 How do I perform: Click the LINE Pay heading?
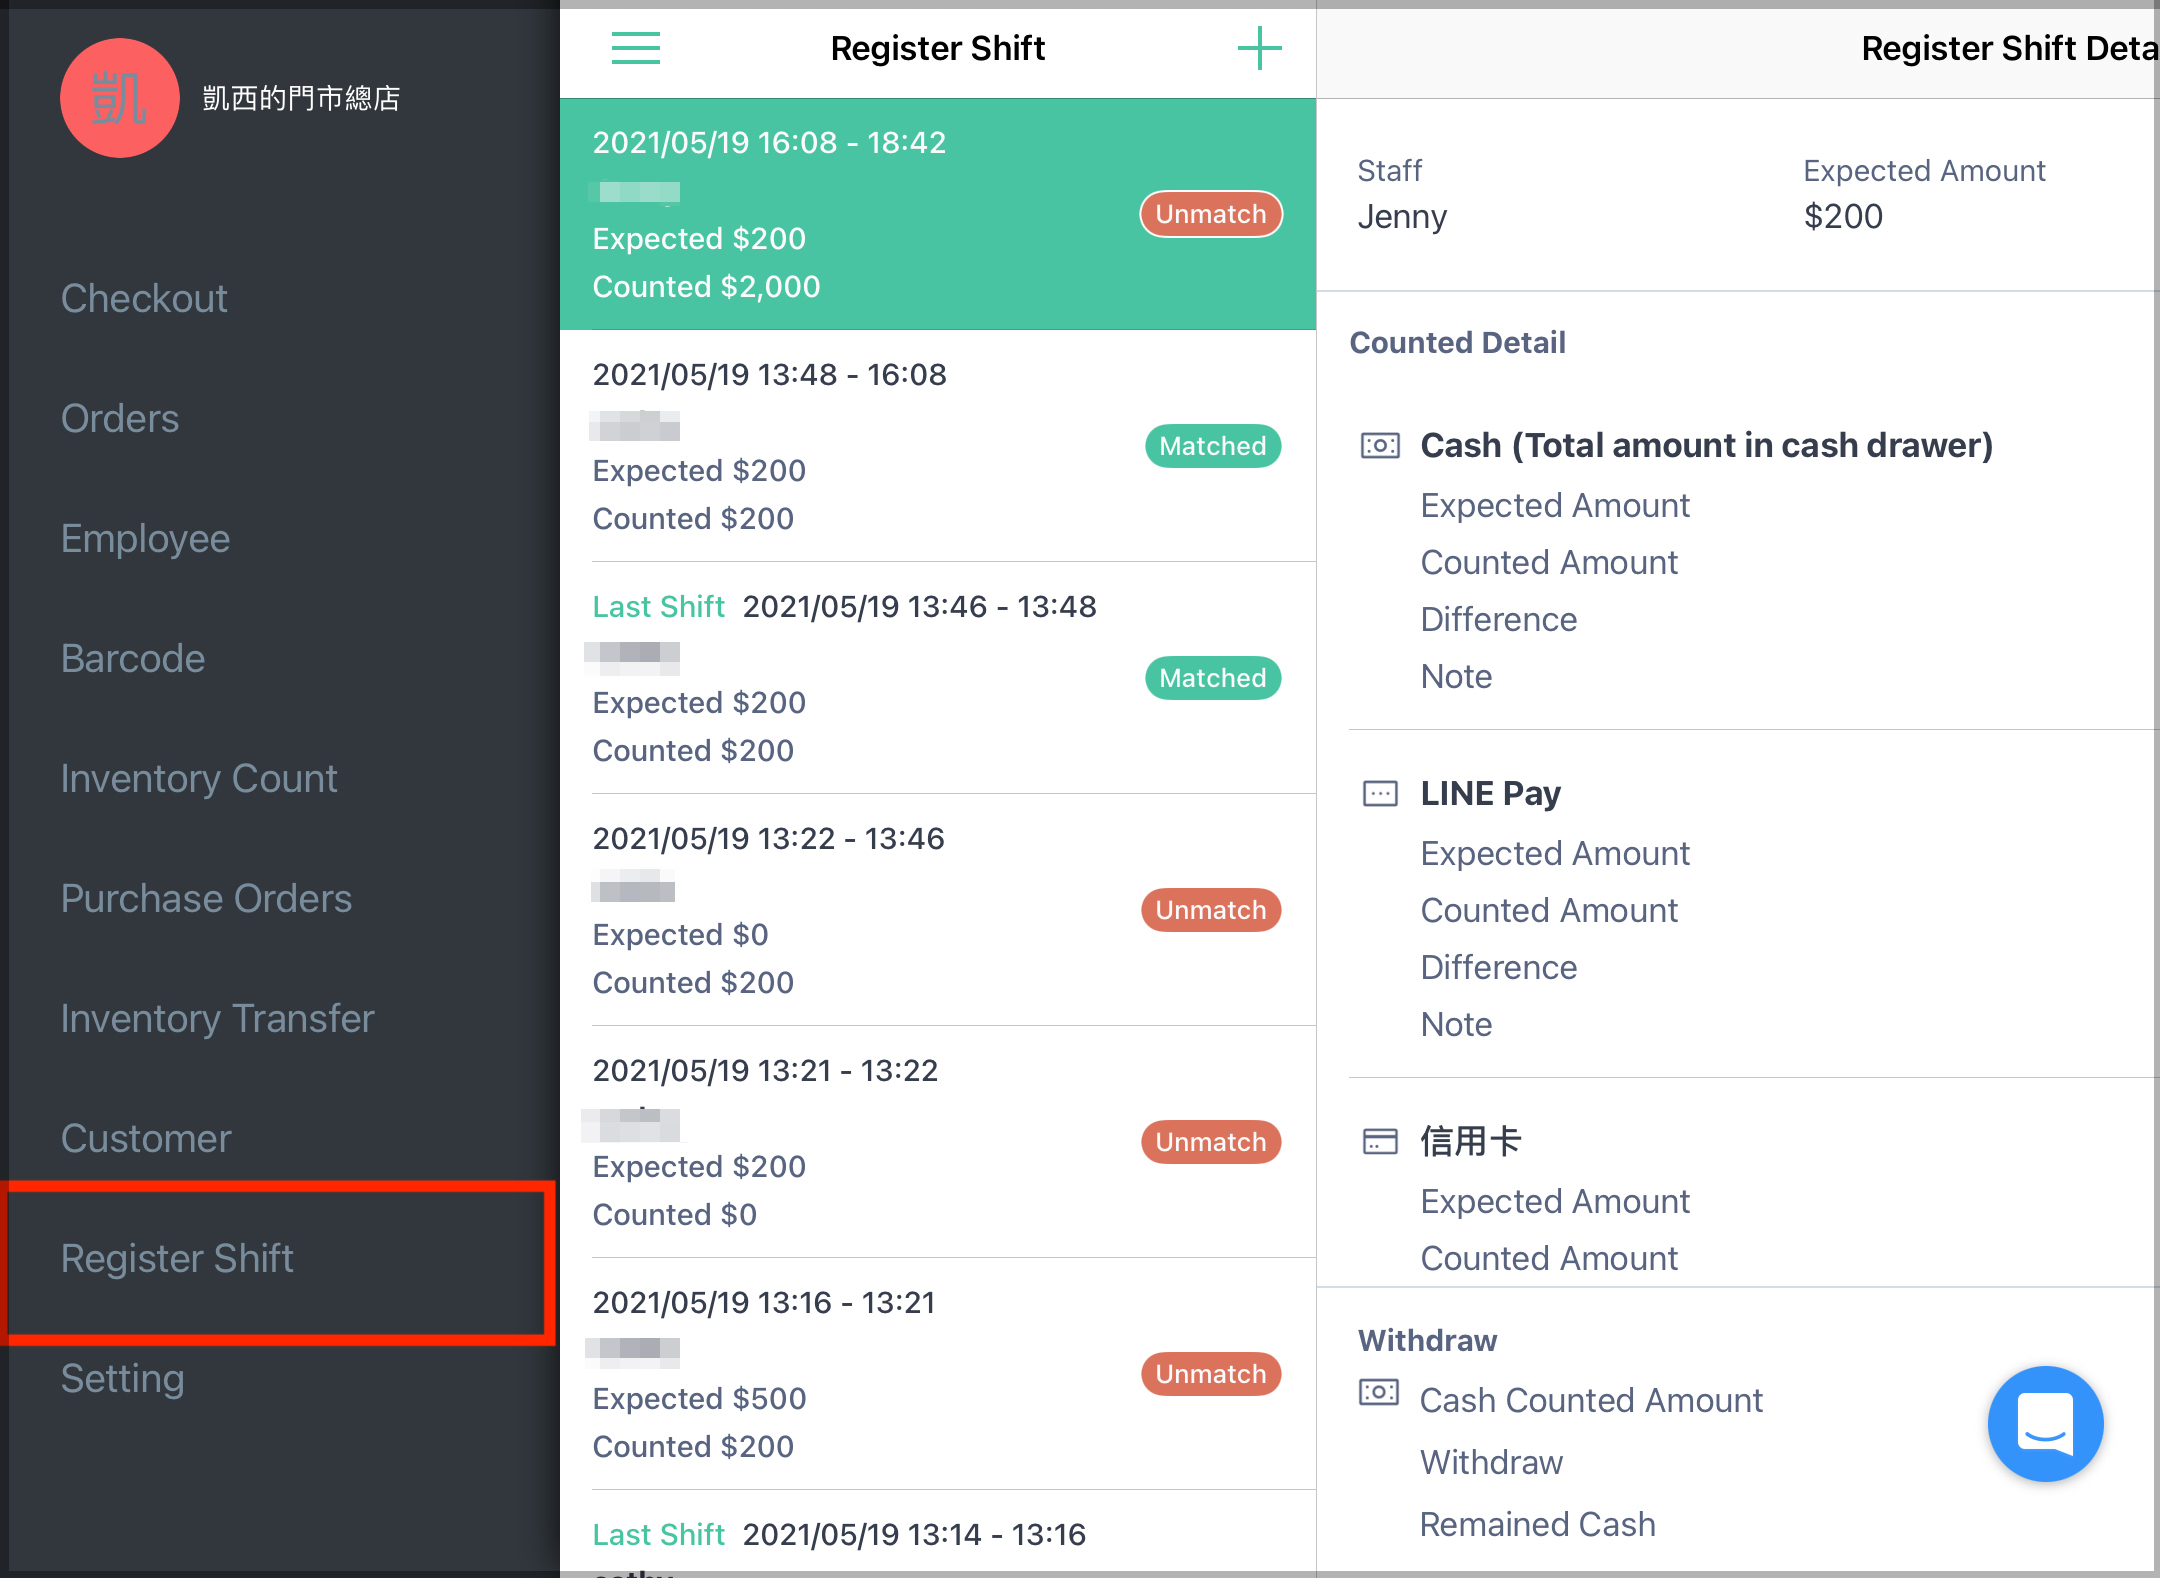pyautogui.click(x=1490, y=794)
